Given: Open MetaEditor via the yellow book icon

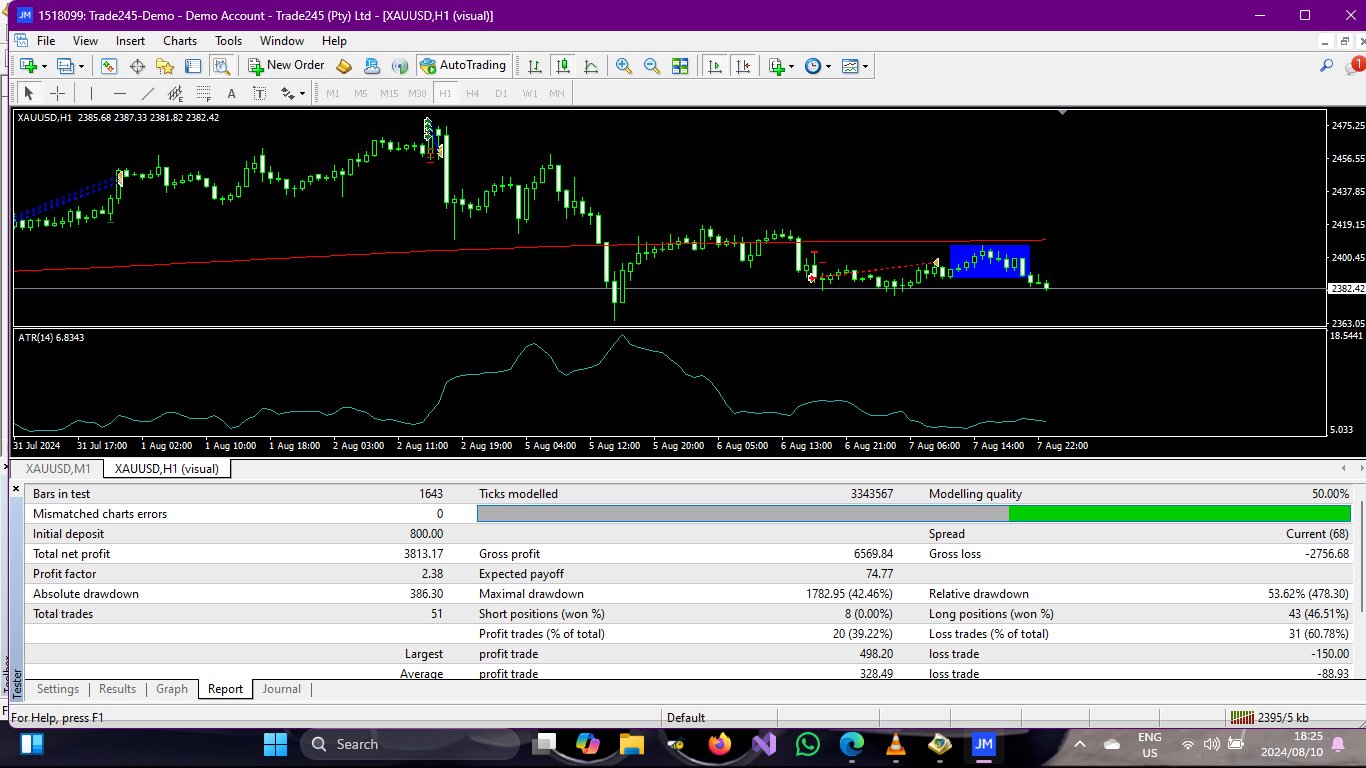Looking at the screenshot, I should (x=344, y=66).
